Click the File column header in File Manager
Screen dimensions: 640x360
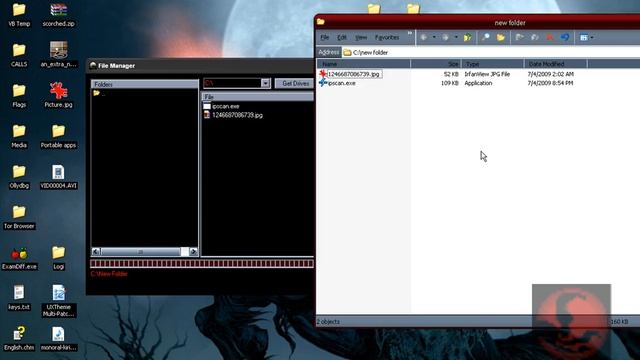click(x=258, y=97)
